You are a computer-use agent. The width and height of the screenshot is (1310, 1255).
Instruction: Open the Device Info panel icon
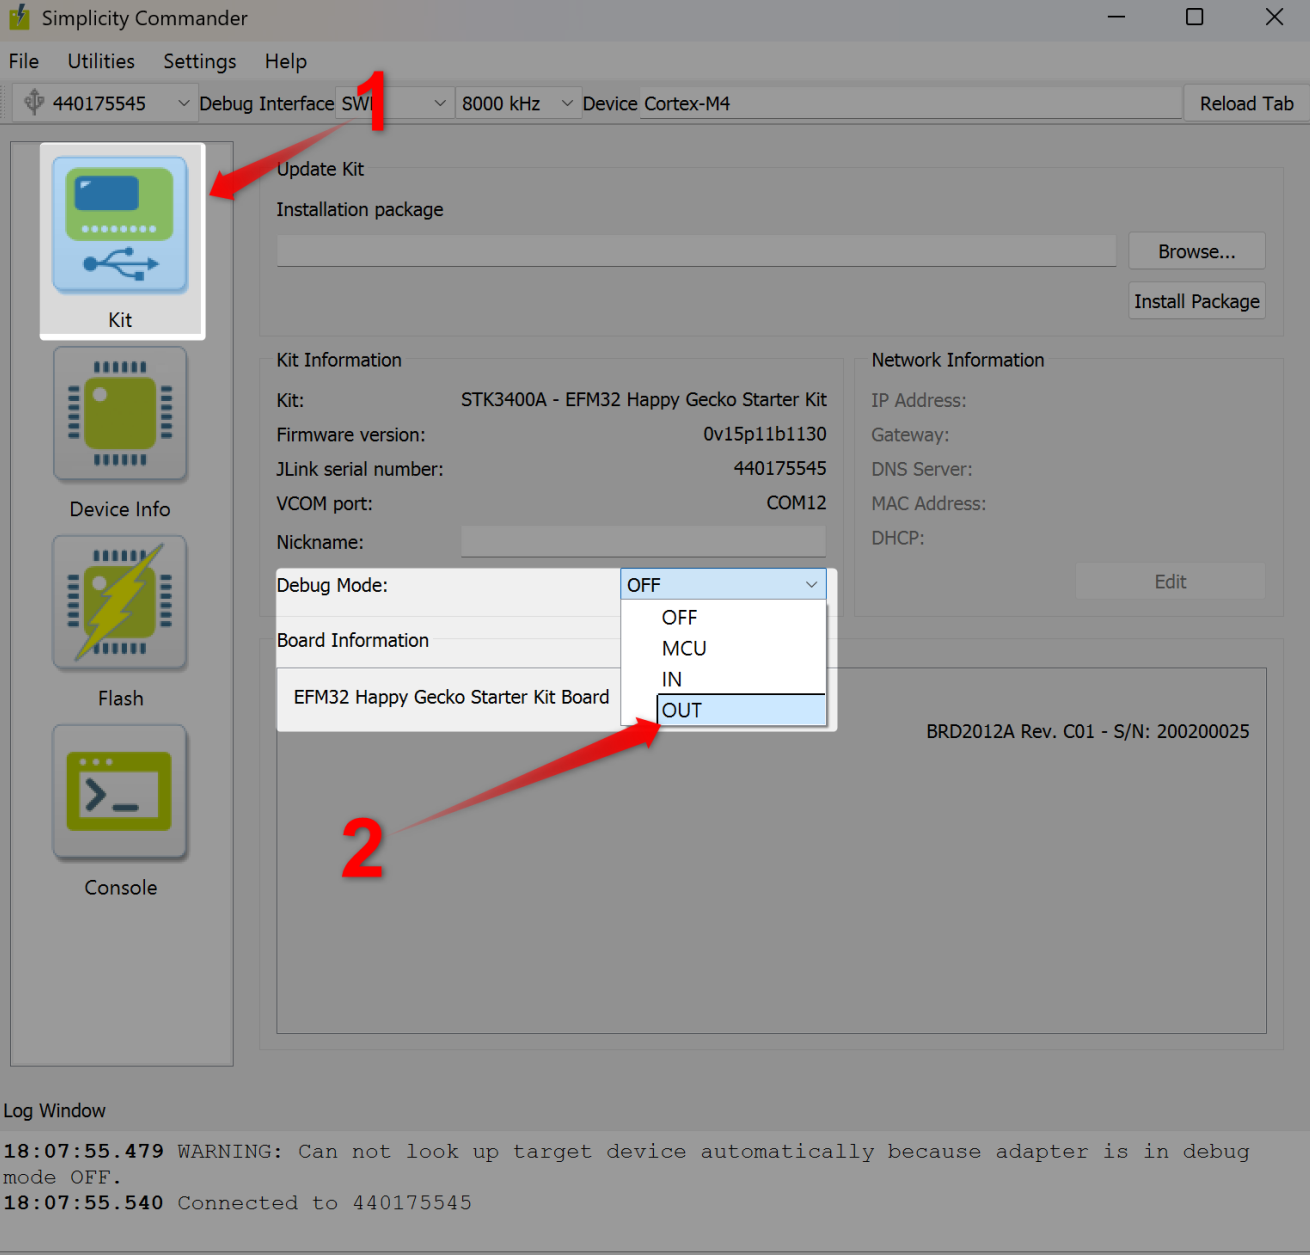point(120,414)
